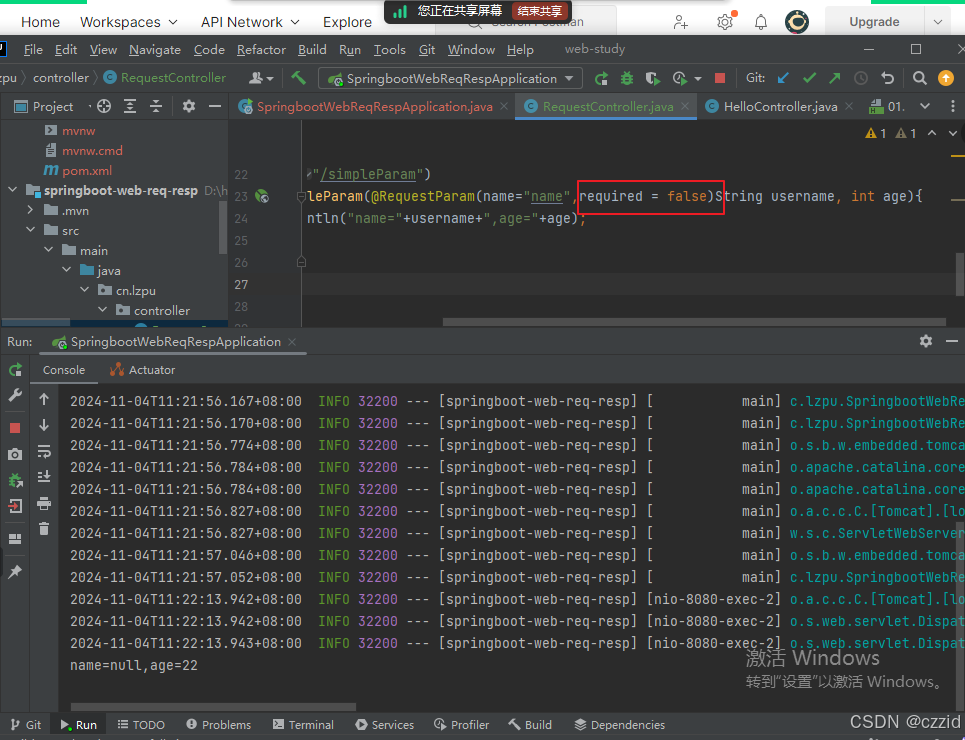
Task: Click camera thread dump icon
Action: [15, 454]
